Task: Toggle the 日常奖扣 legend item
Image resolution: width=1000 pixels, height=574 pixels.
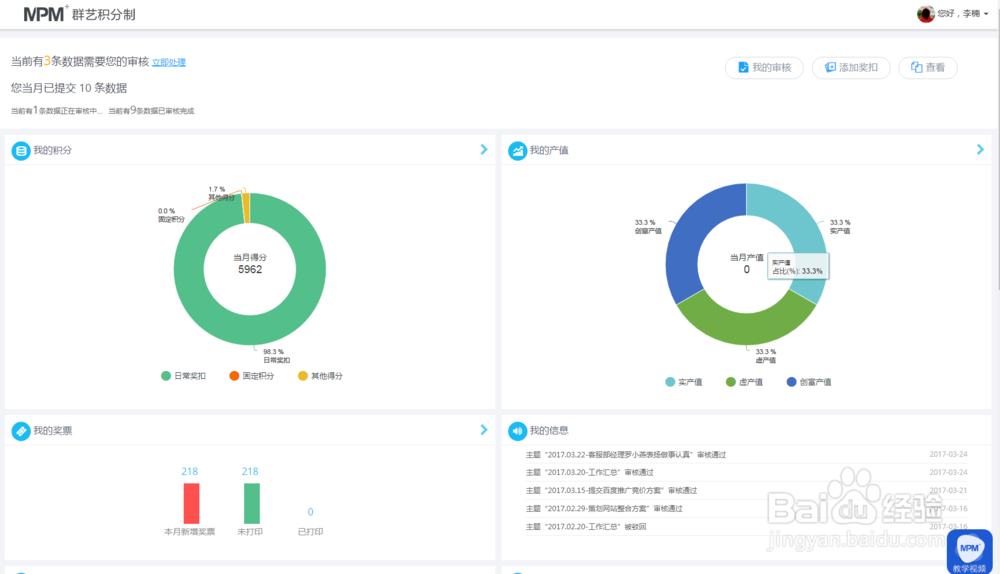Action: [x=184, y=376]
